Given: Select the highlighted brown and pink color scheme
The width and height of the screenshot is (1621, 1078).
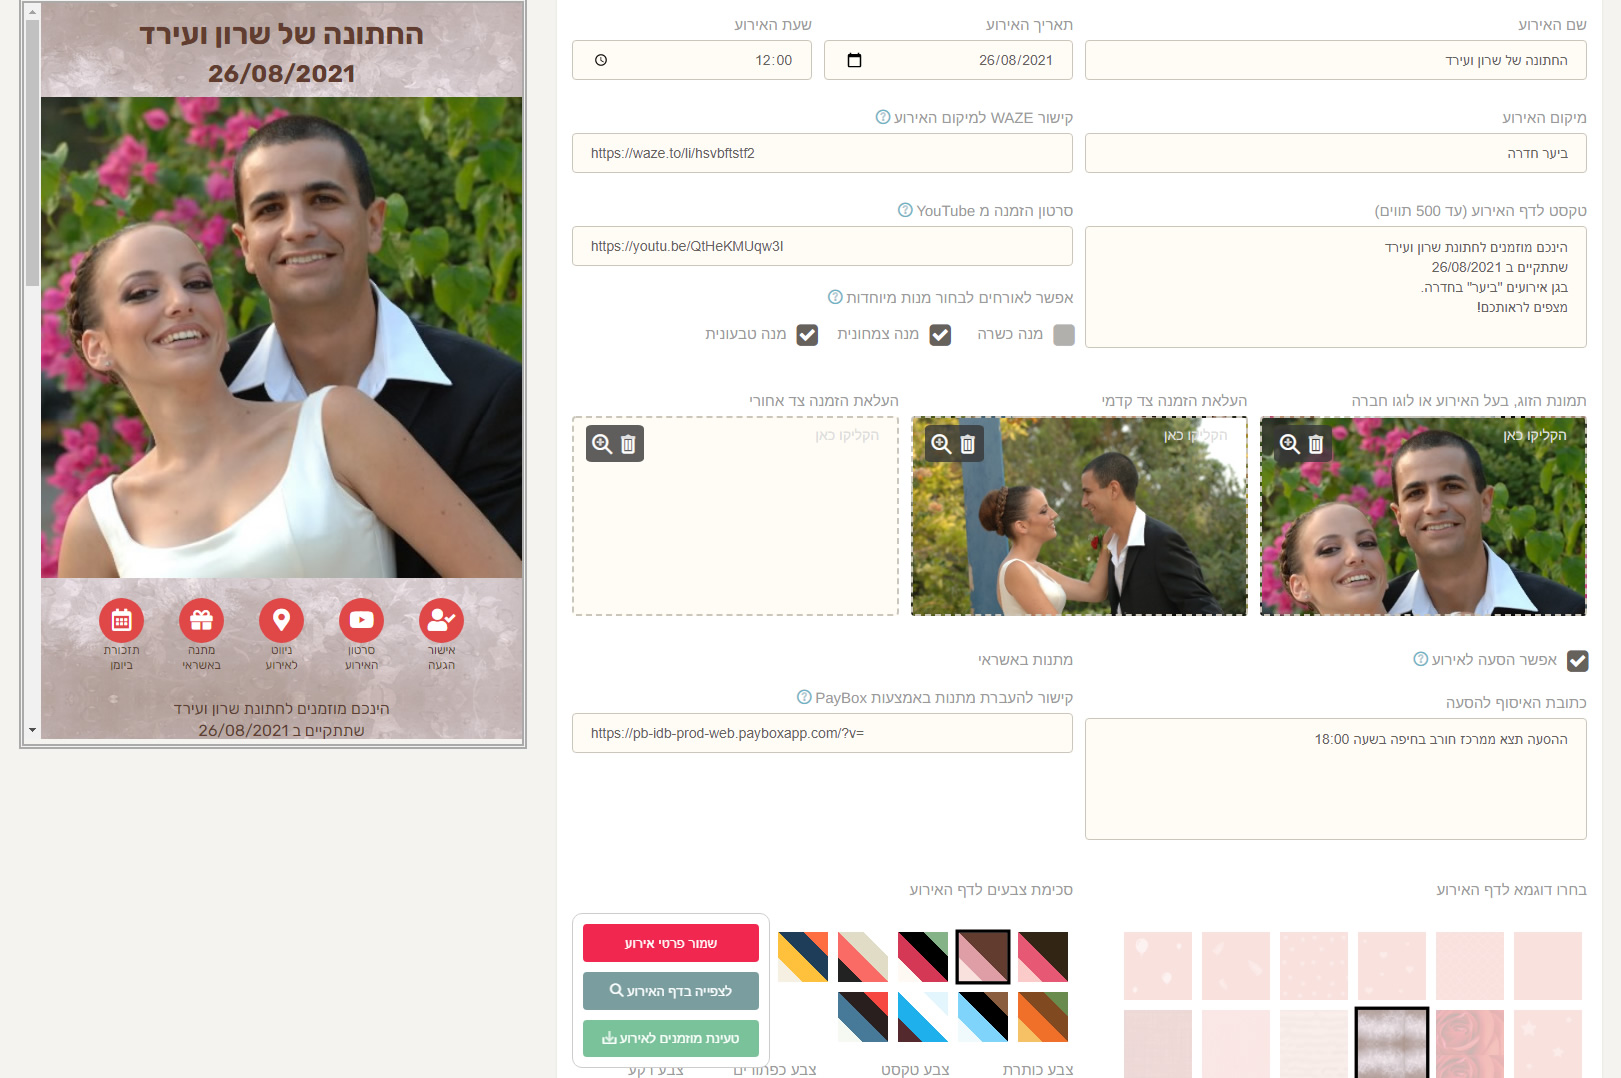Looking at the screenshot, I should pyautogui.click(x=983, y=957).
